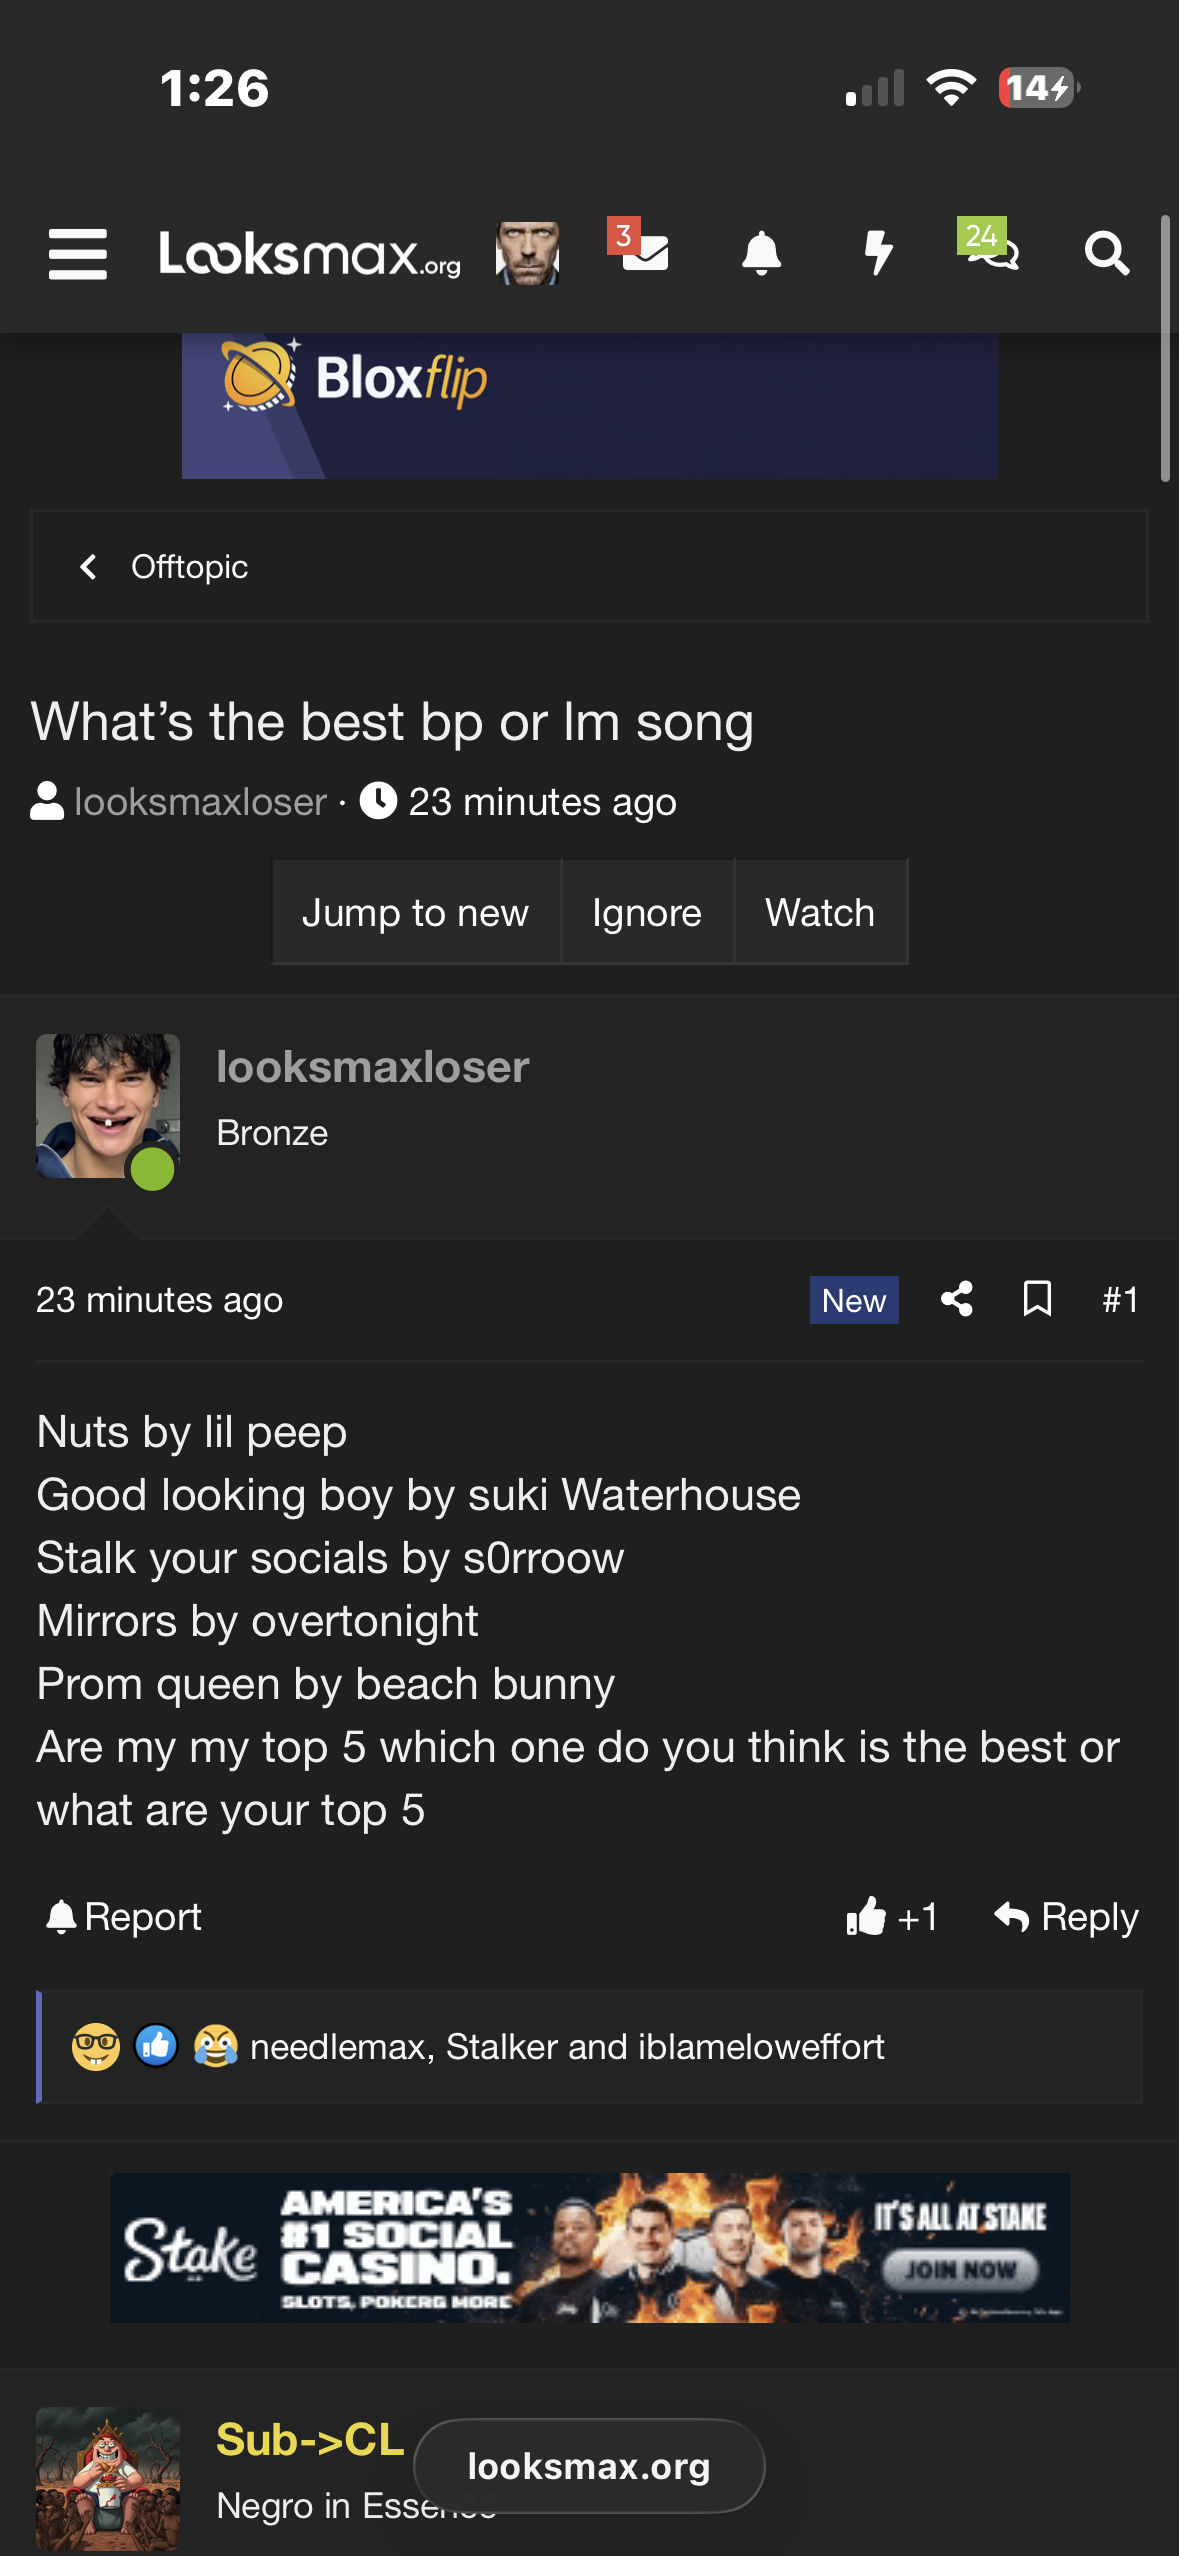The height and width of the screenshot is (2556, 1179).
Task: Reply to looksmaxloser's post
Action: pos(1067,1917)
